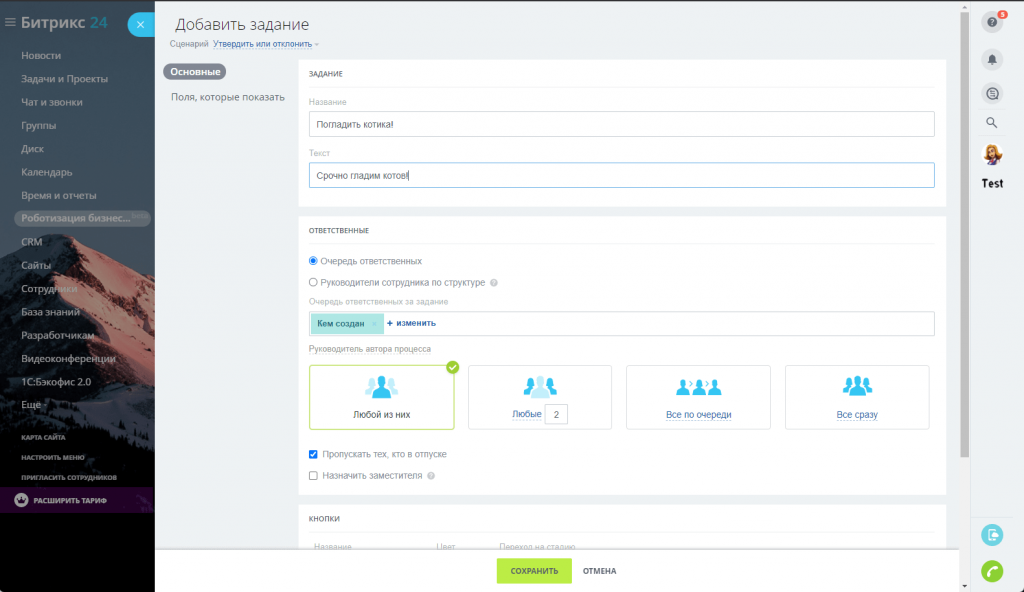Switch to 'Поля, которые показать' tab
Image resolution: width=1024 pixels, height=592 pixels.
point(227,97)
